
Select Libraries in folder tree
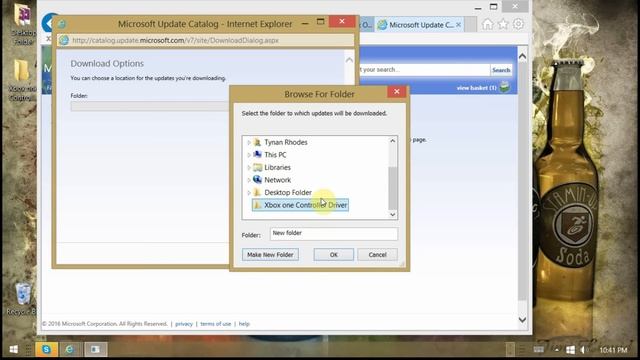pyautogui.click(x=278, y=168)
